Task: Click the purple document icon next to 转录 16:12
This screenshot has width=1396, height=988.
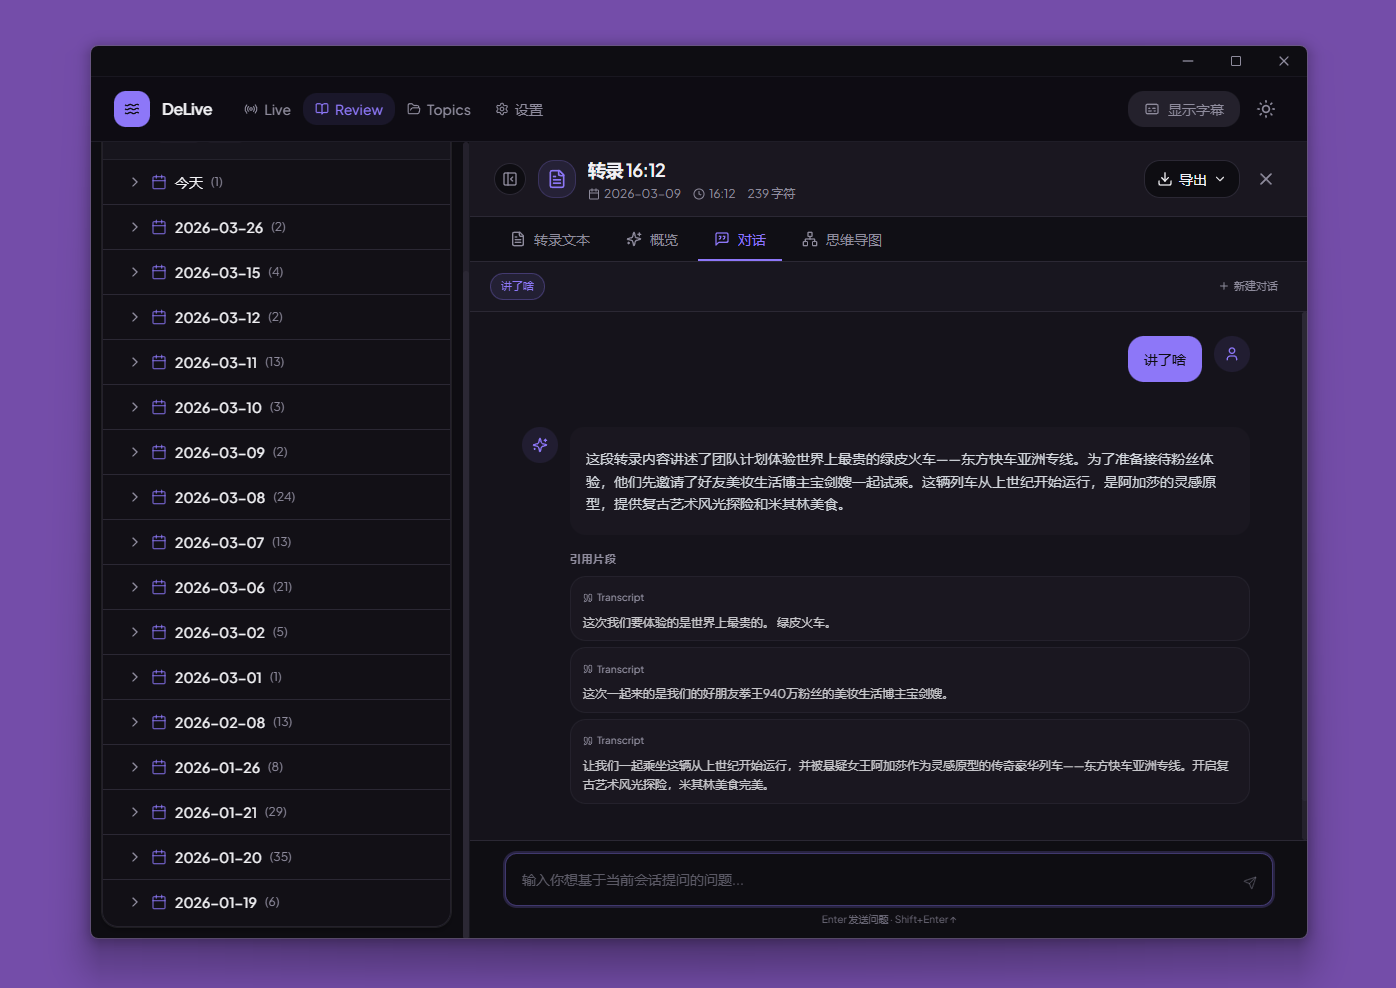Action: click(x=557, y=179)
